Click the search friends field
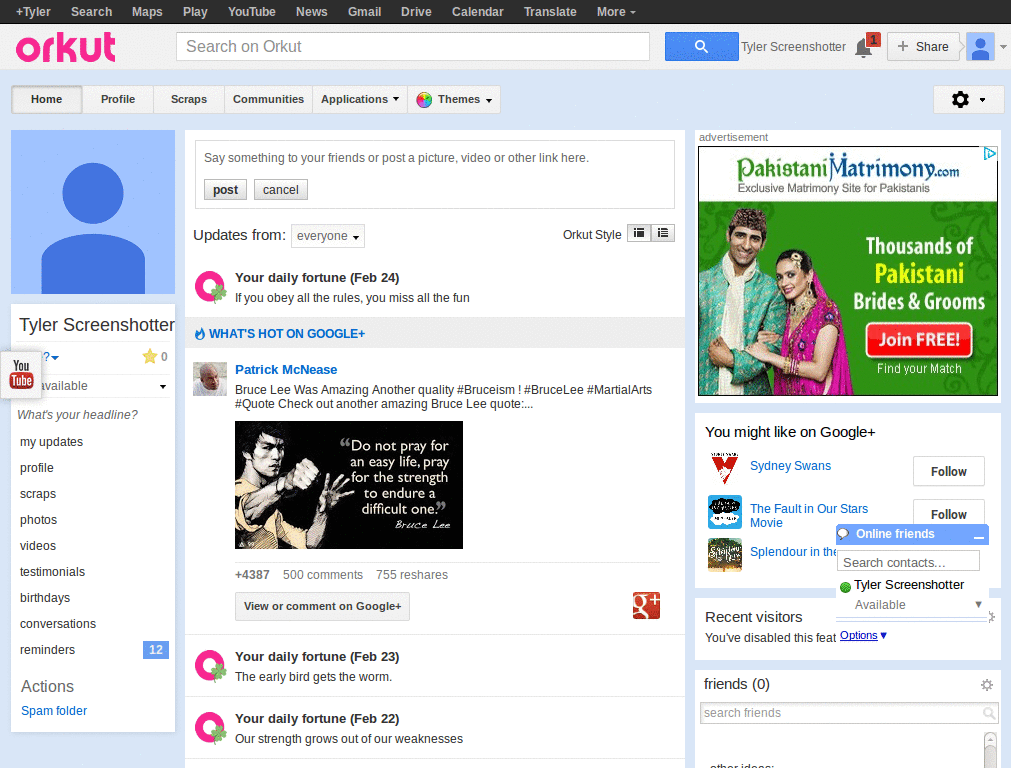 [849, 713]
